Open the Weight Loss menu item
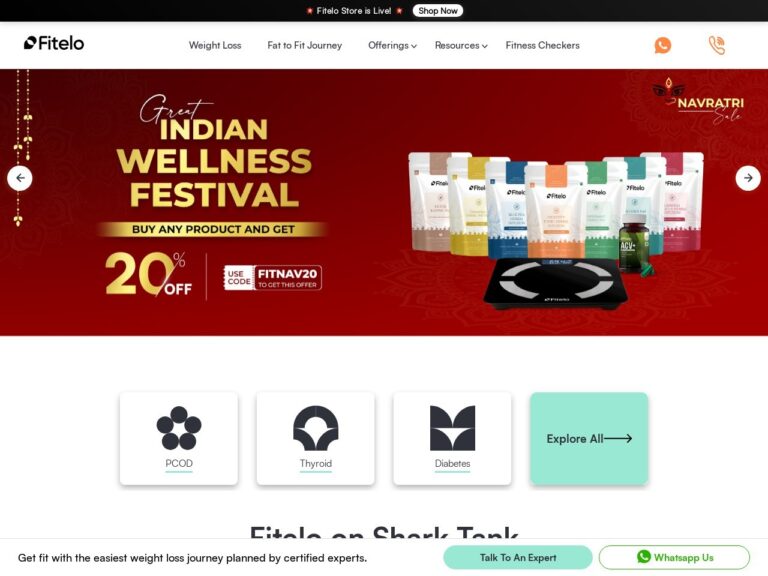768x576 pixels. pos(215,45)
